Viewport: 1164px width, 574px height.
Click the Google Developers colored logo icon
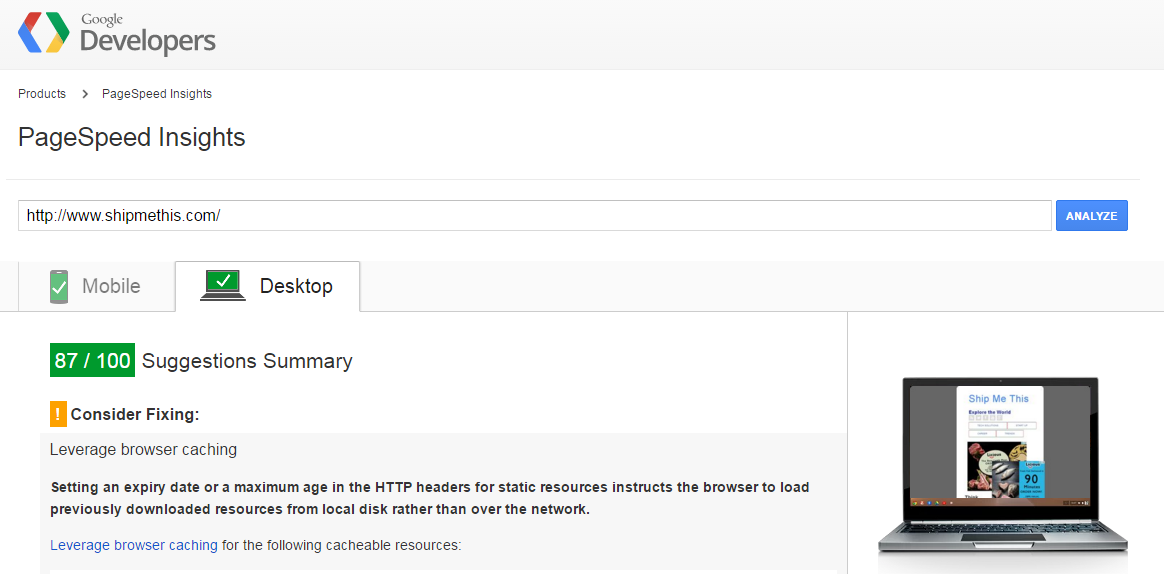(x=43, y=33)
